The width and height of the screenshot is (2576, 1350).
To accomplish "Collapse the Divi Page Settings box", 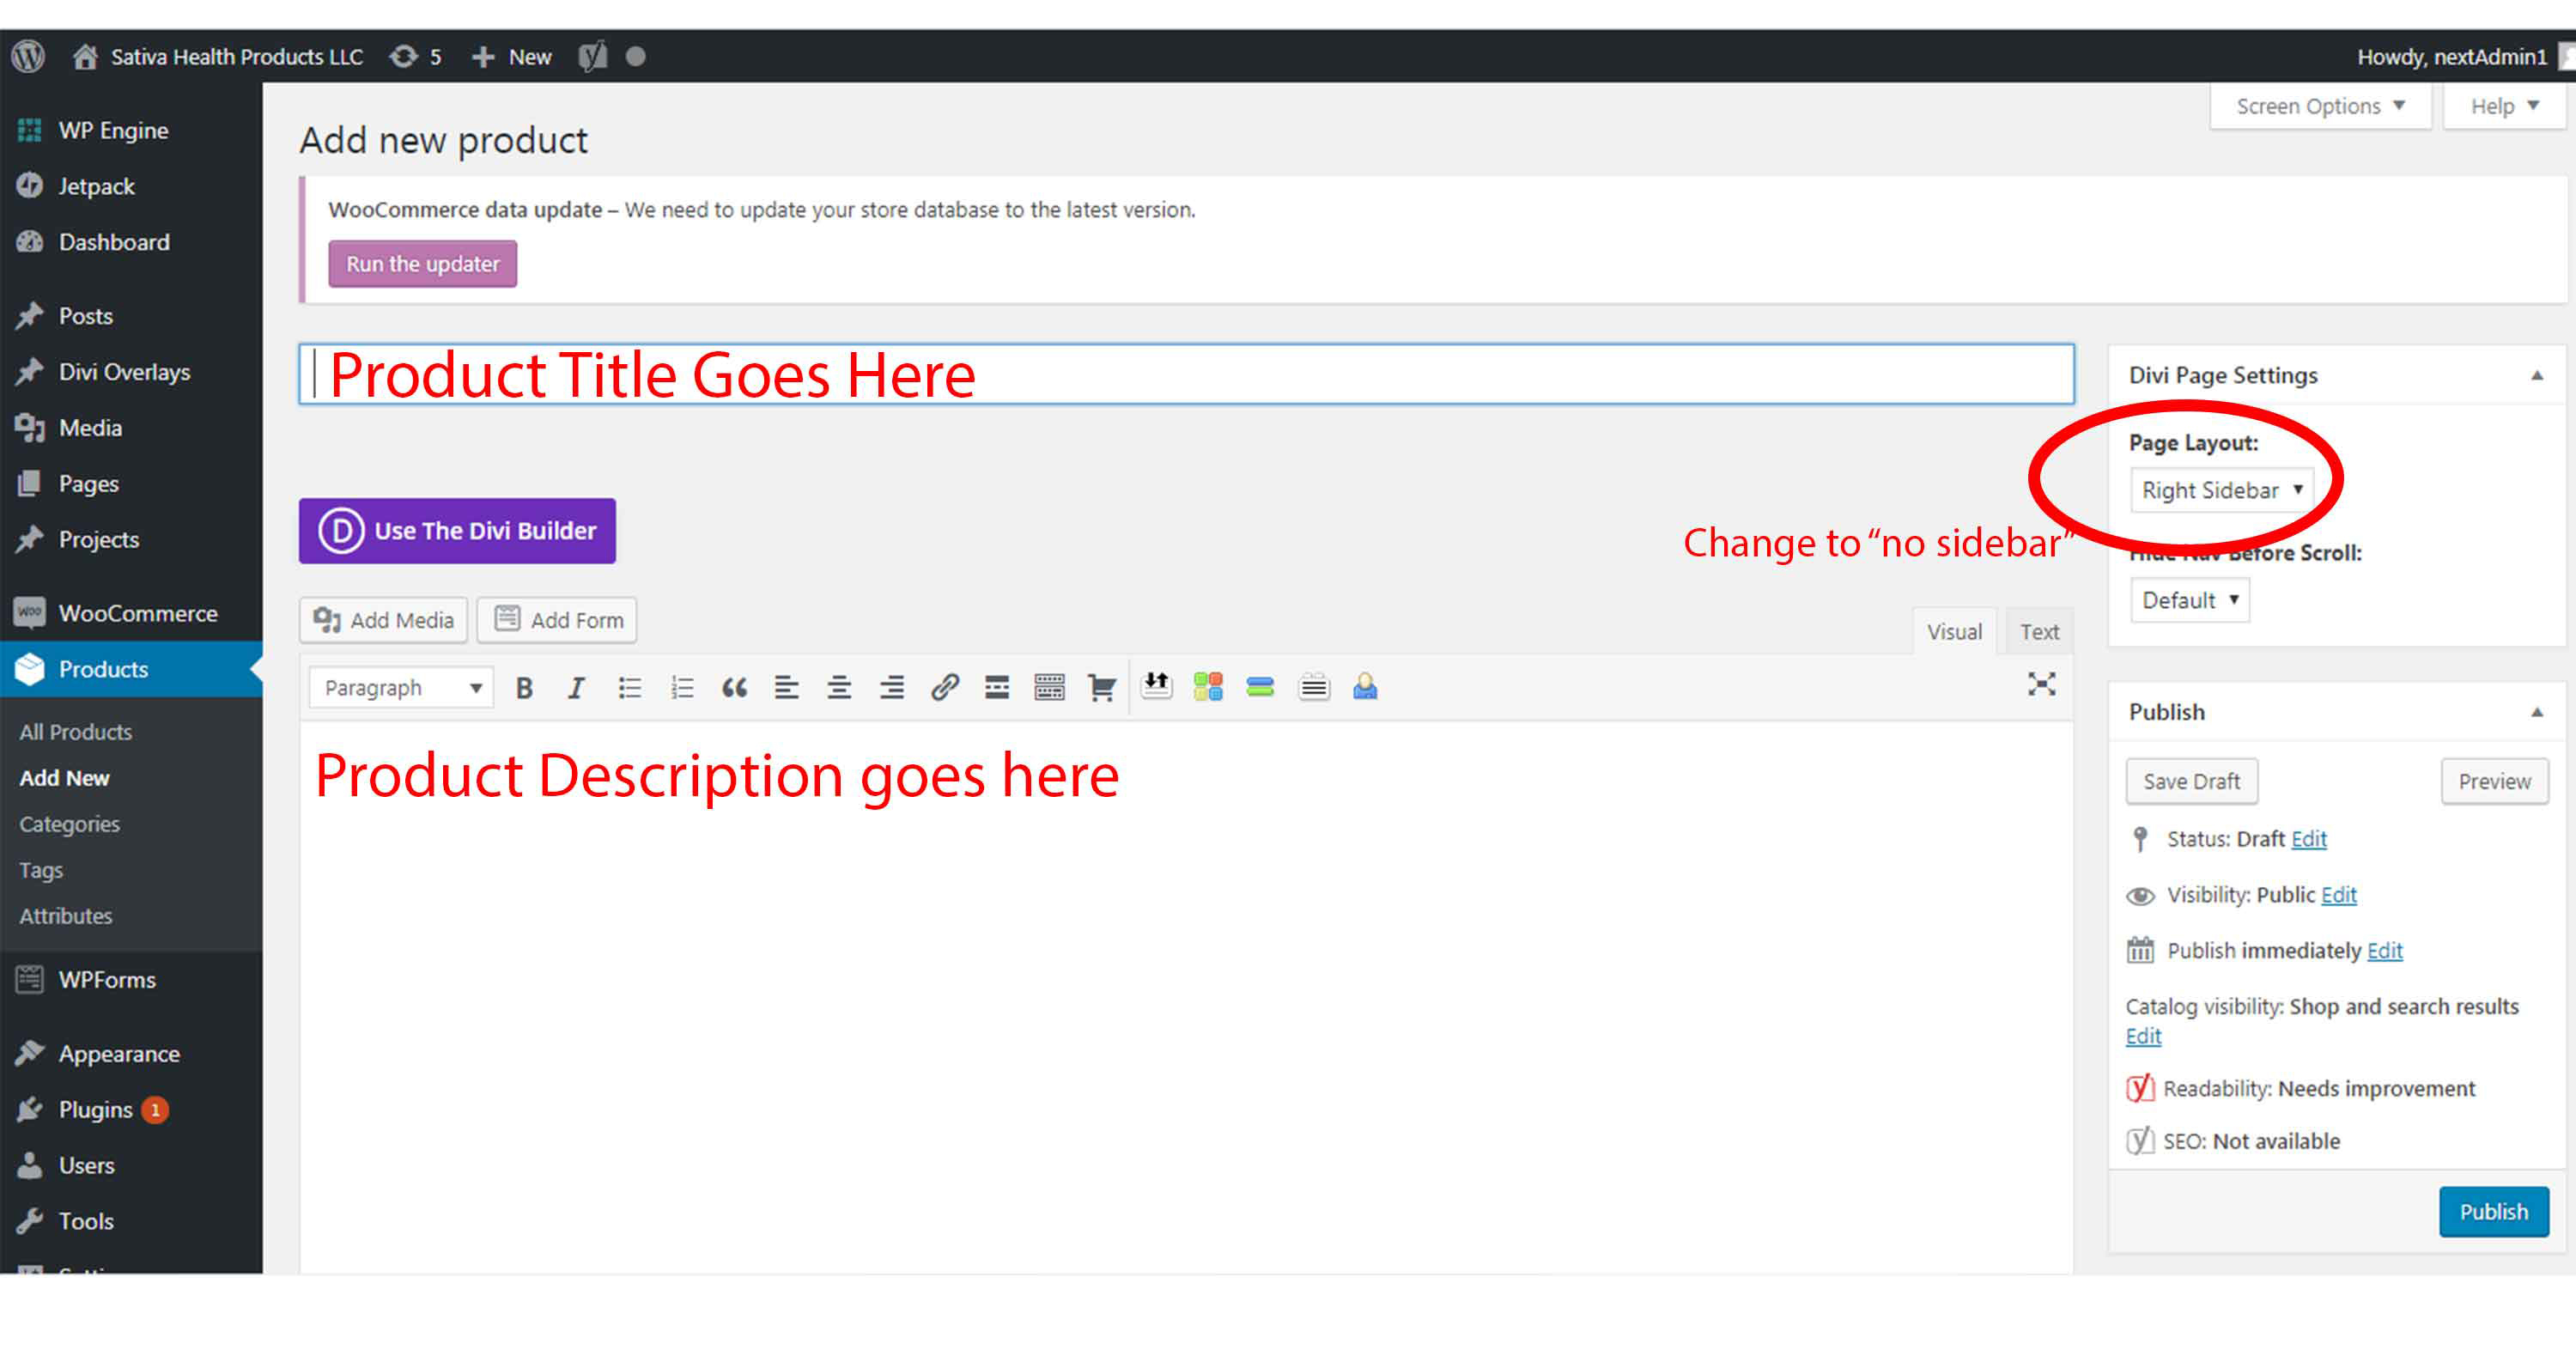I will coord(2536,376).
